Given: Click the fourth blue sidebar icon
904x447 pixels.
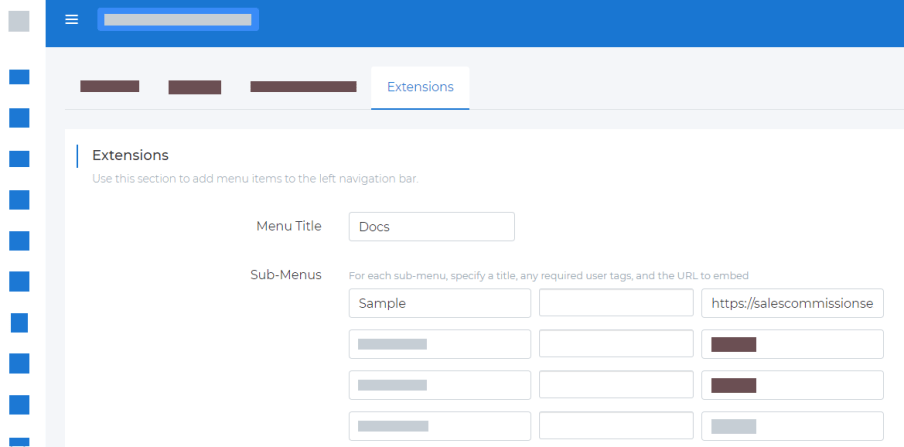Looking at the screenshot, I should pos(19,199).
